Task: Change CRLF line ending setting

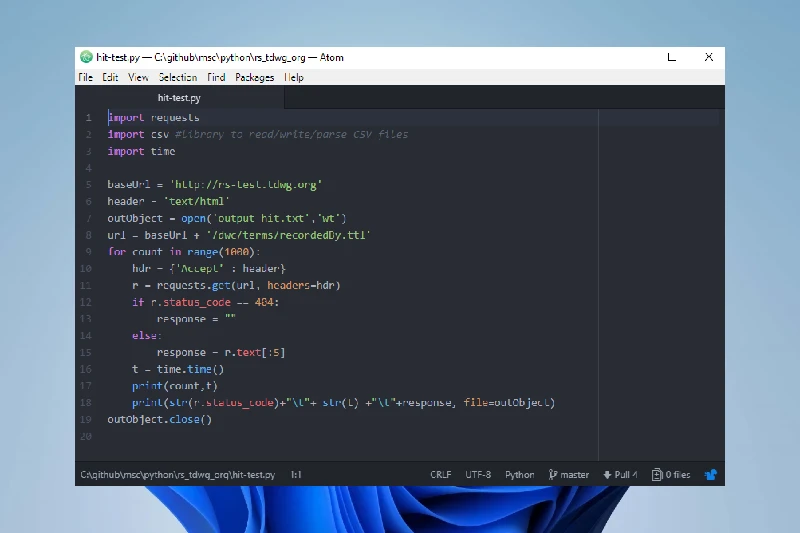Action: (441, 475)
